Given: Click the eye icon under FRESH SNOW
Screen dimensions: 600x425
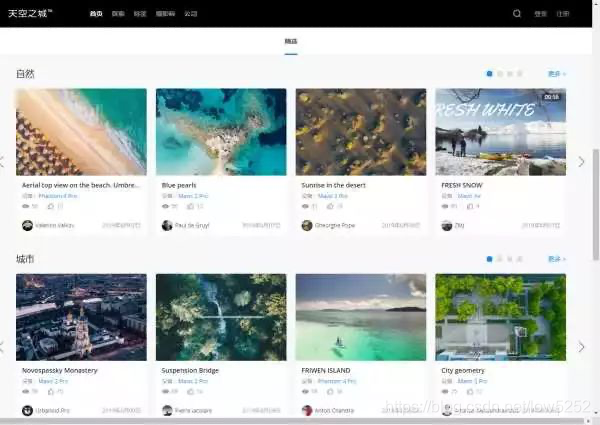Looking at the screenshot, I should point(445,206).
